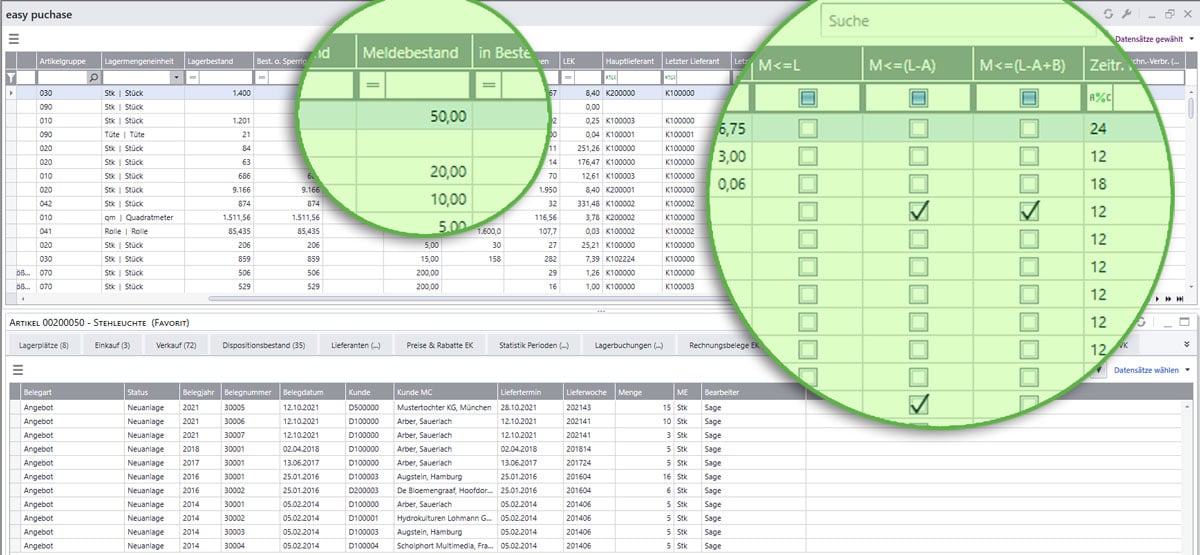1200x555 pixels.
Task: Select the Hydrokulturen Lohmann customer cell
Action: (x=444, y=519)
